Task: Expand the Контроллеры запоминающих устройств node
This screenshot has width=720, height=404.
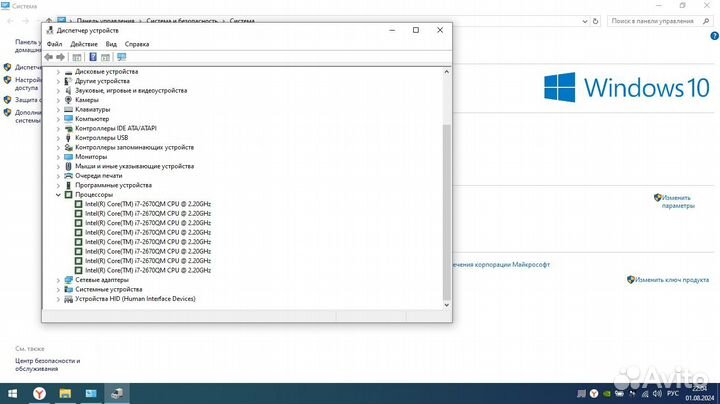Action: pos(58,147)
